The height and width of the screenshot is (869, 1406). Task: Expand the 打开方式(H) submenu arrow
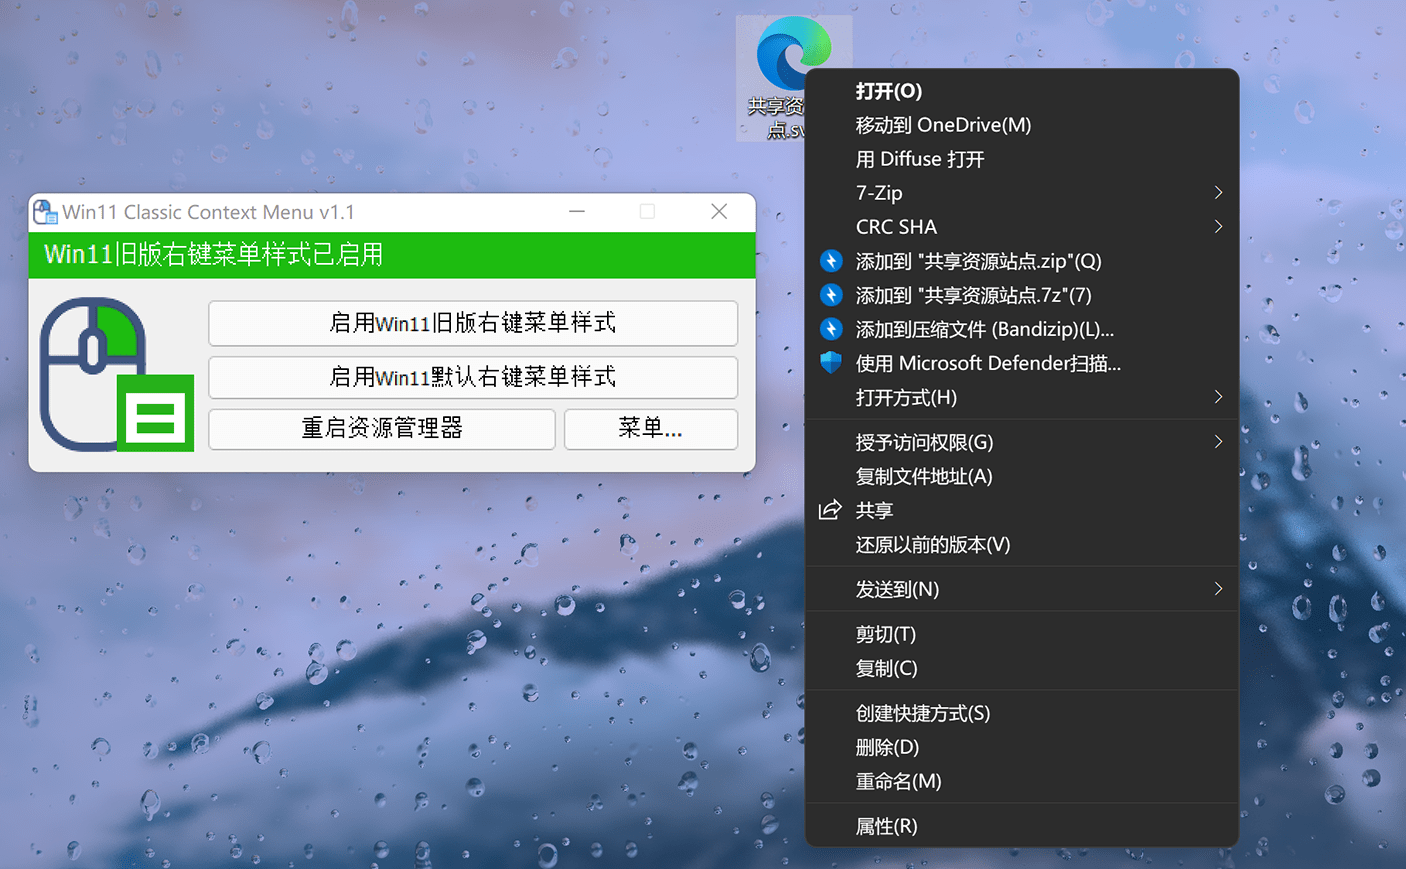1218,398
